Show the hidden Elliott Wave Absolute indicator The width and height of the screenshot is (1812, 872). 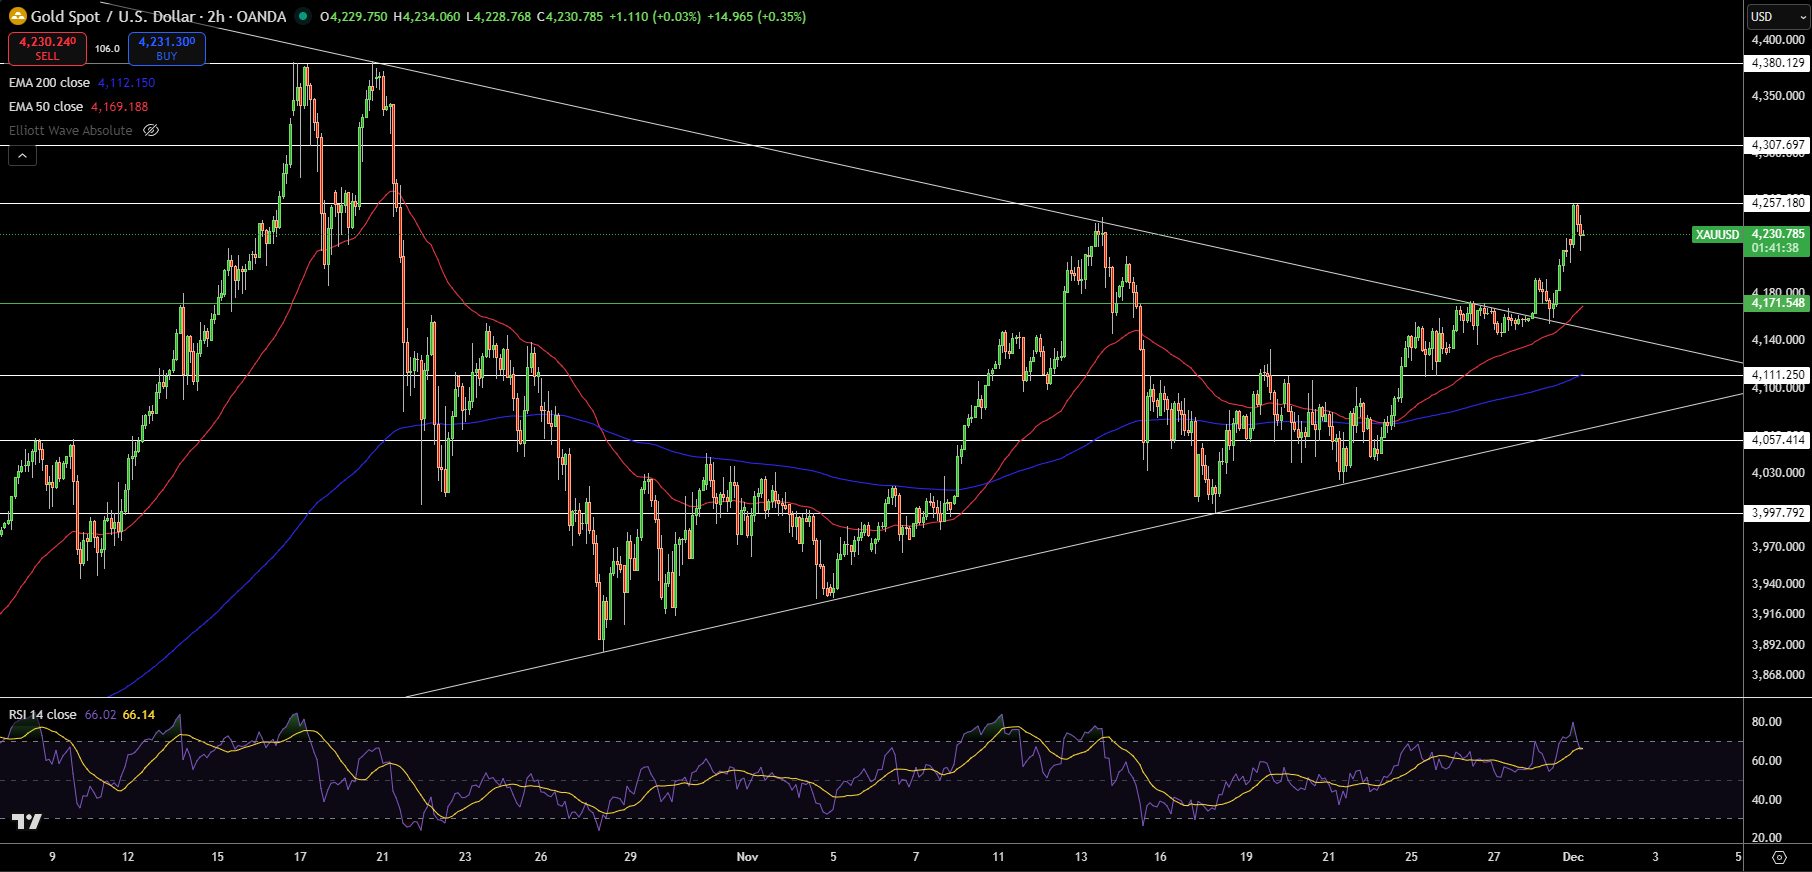pyautogui.click(x=151, y=131)
